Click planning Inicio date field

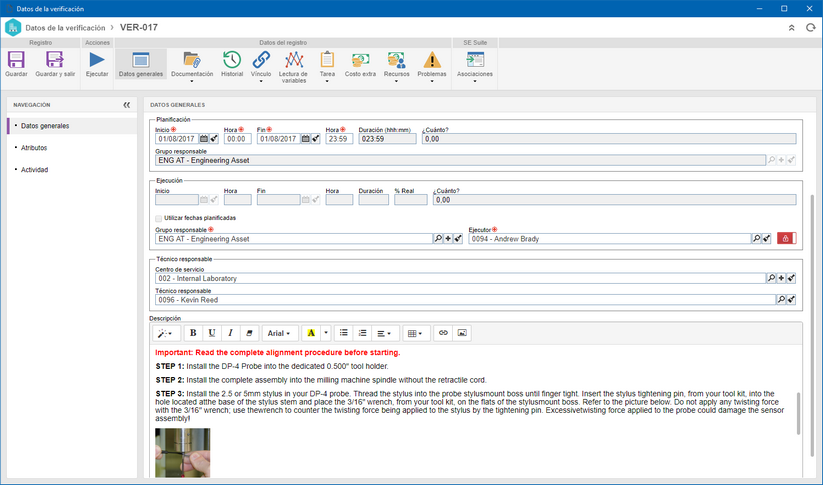tap(177, 139)
